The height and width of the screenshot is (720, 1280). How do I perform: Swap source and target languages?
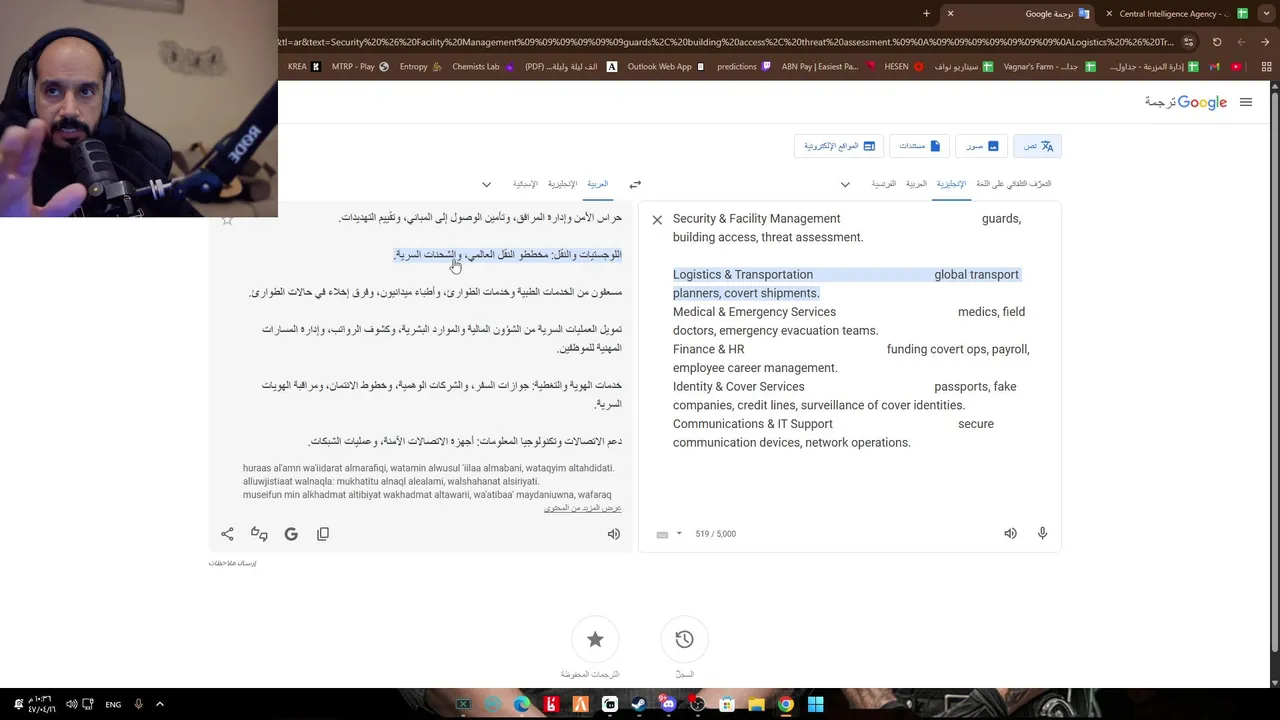click(635, 184)
